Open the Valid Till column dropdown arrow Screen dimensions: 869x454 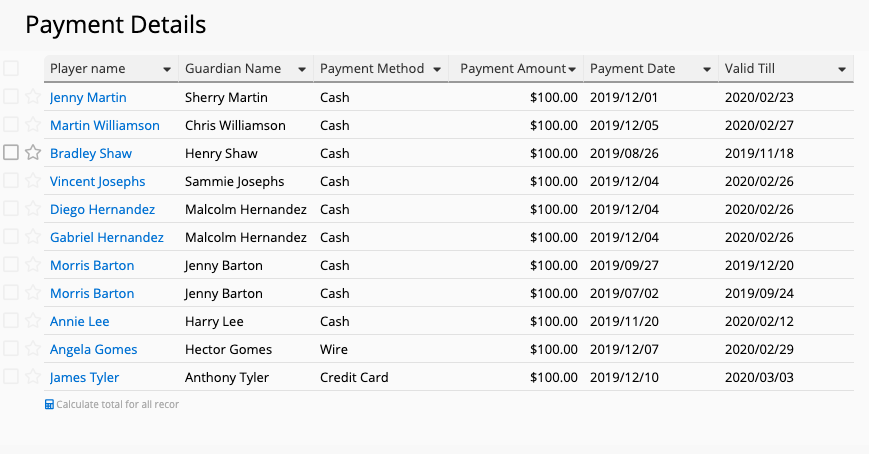(842, 69)
